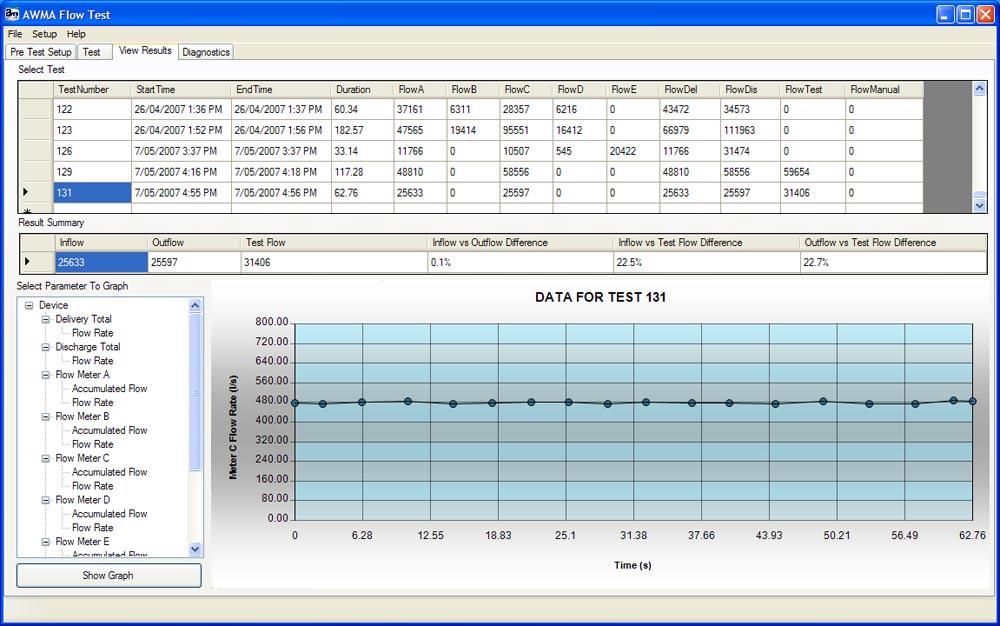Select Flow Rate under Flow Meter C
This screenshot has height=626, width=1000.
92,486
